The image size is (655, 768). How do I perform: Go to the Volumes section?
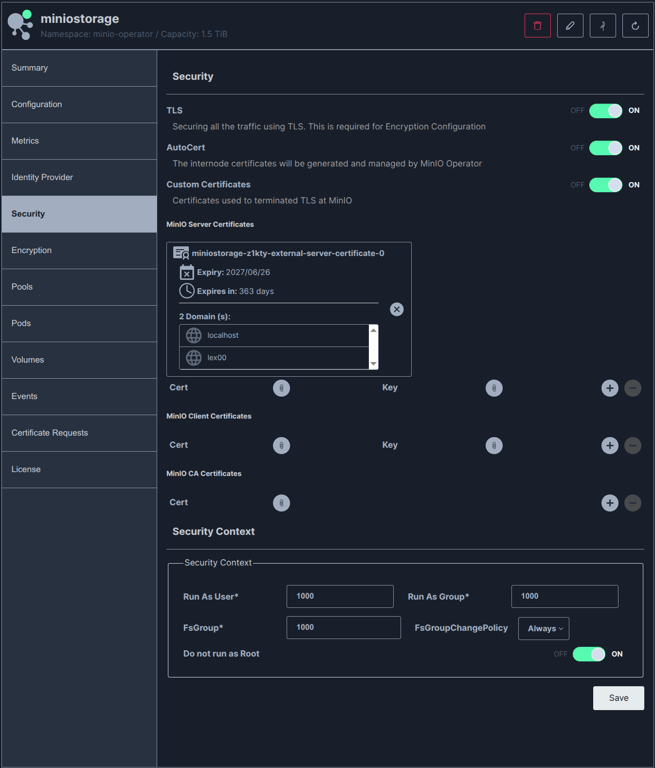pos(79,360)
